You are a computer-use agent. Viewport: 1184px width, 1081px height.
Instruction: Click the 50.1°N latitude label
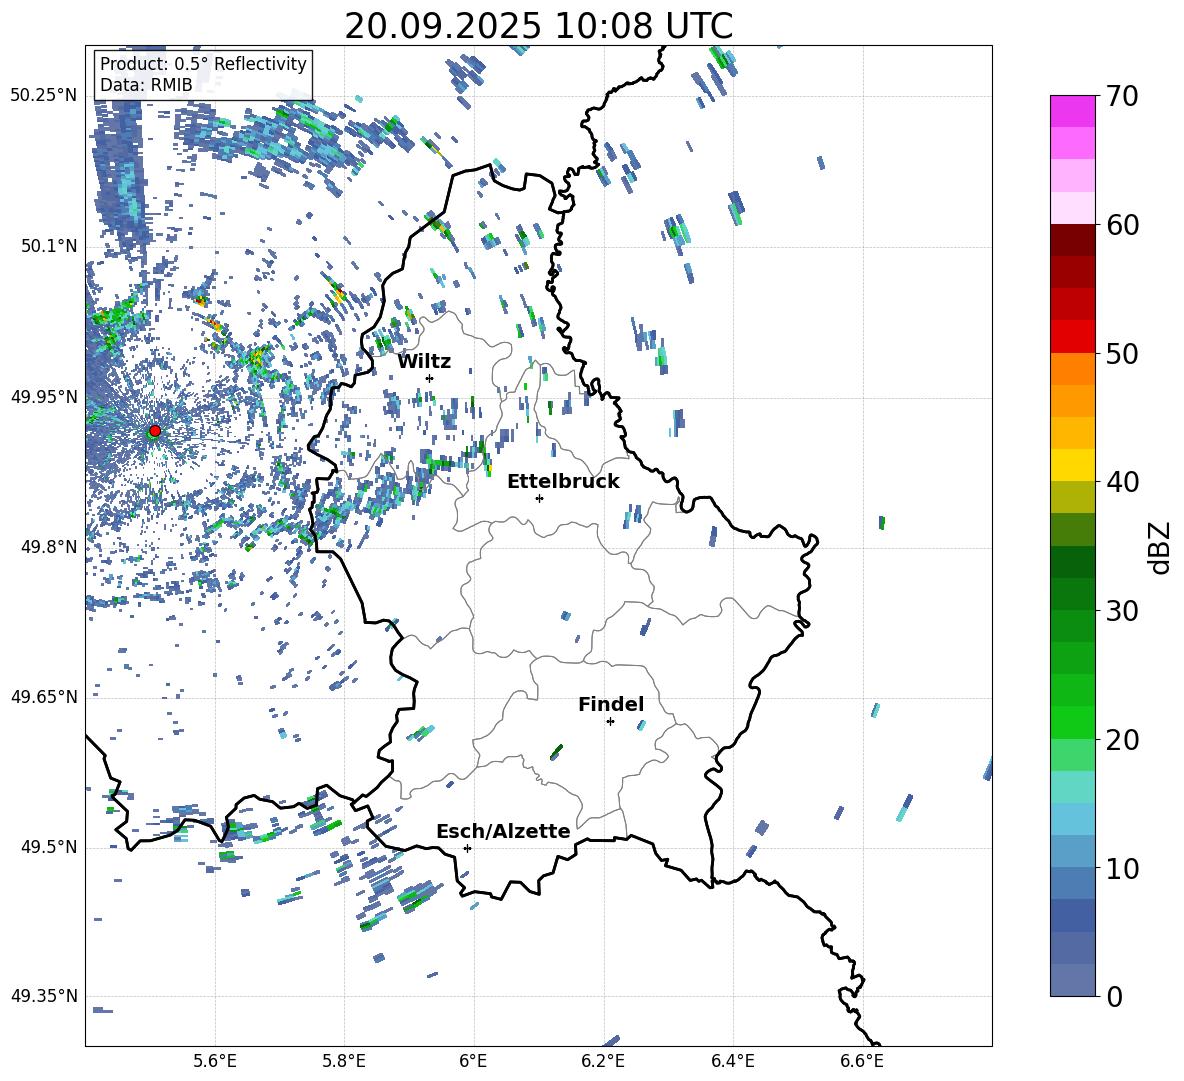coord(49,246)
